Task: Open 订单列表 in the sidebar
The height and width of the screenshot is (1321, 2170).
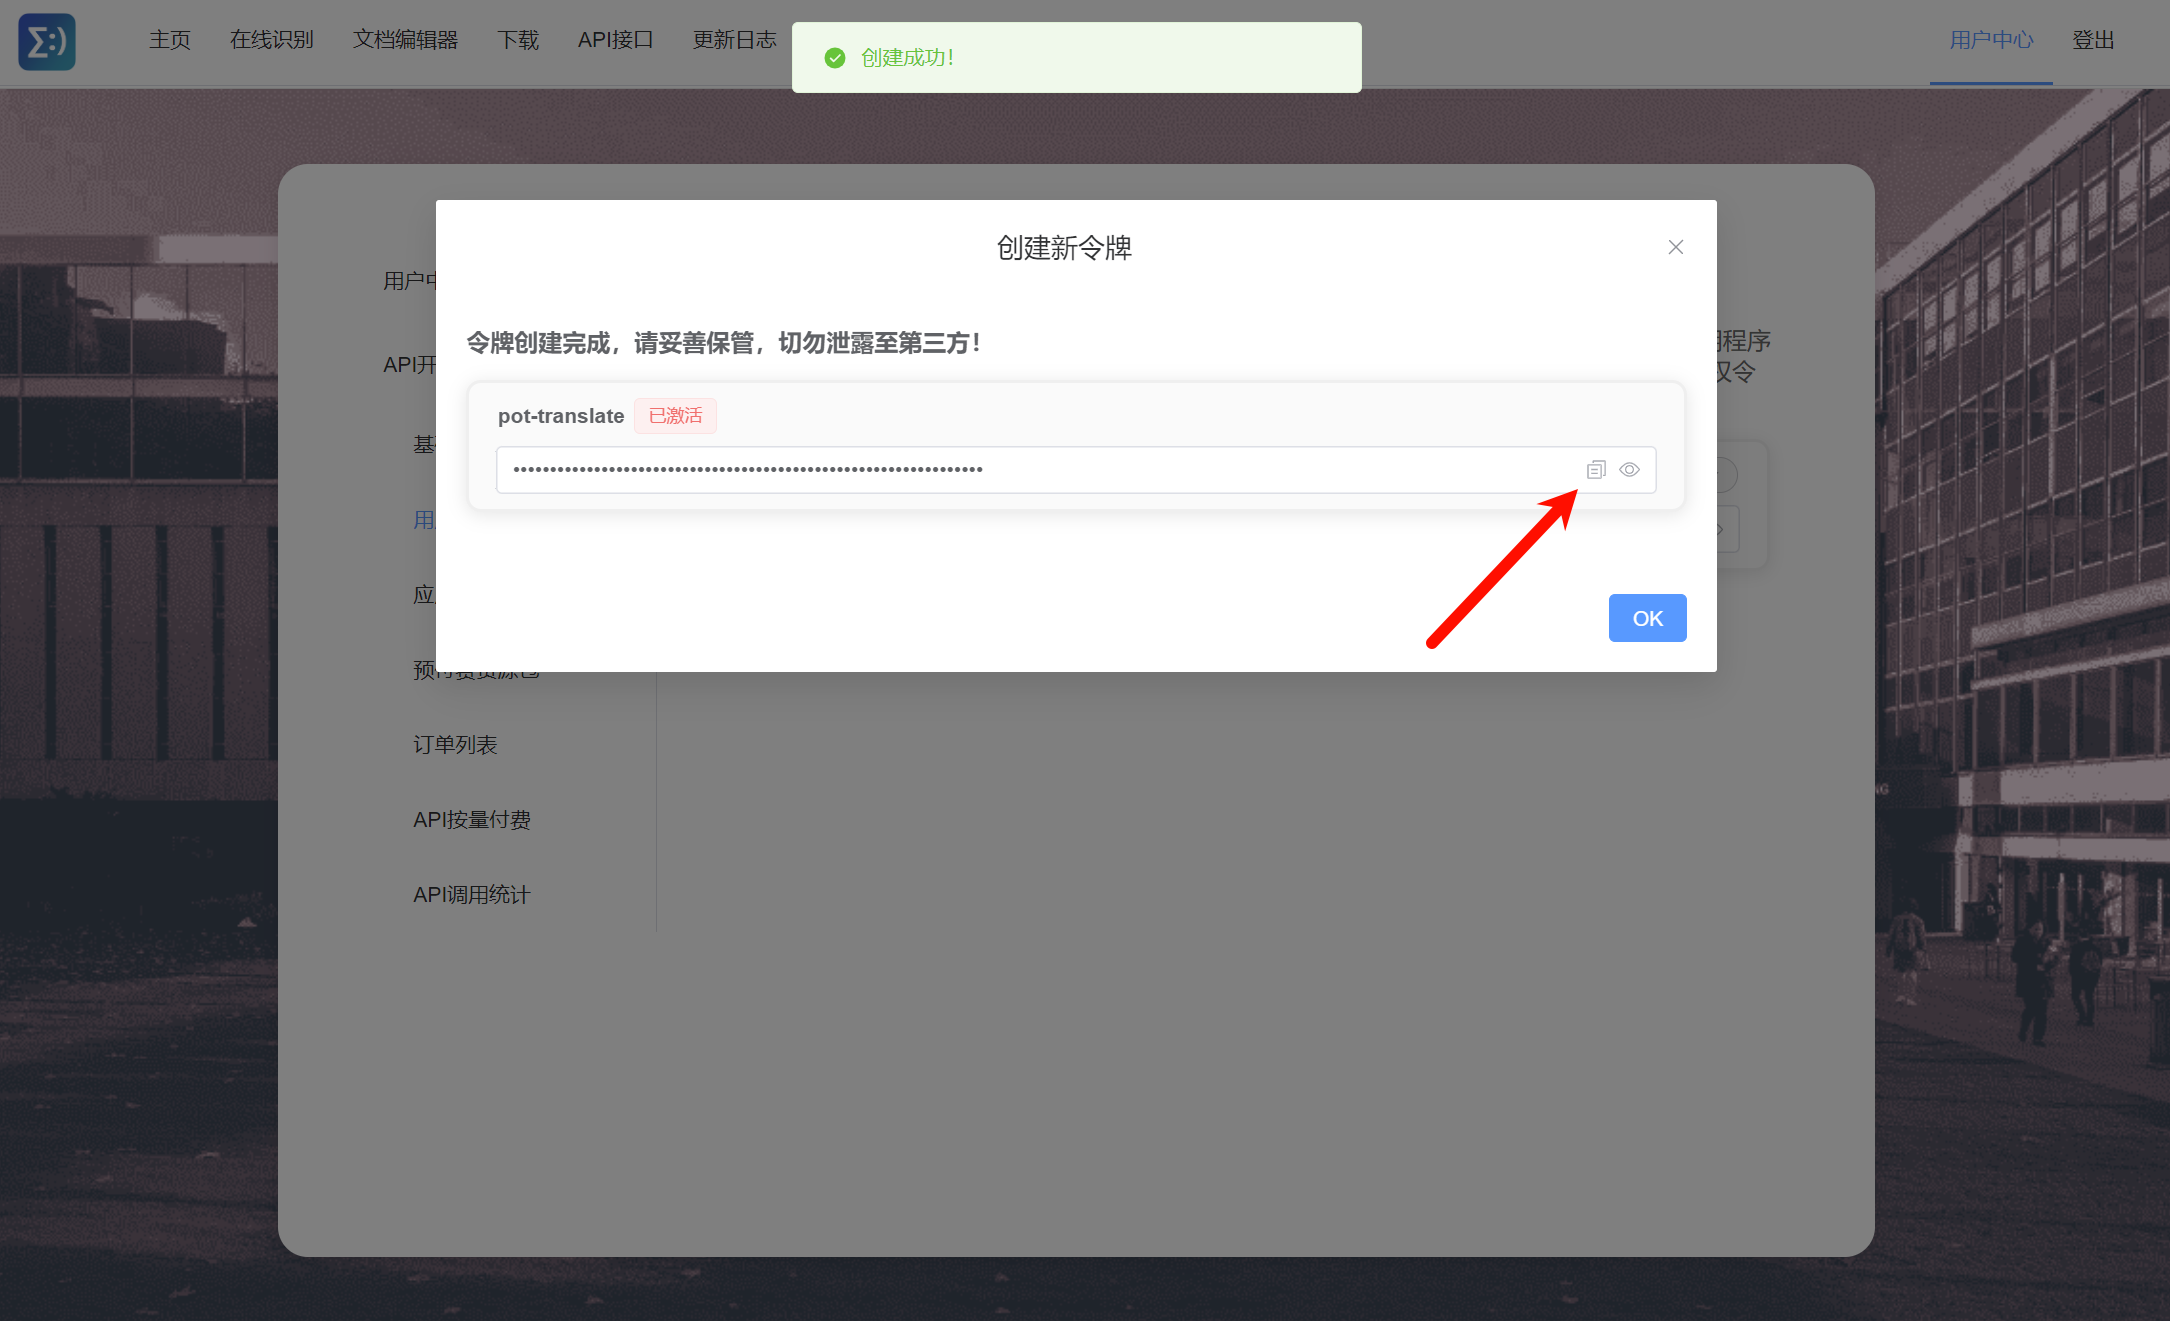Action: pyautogui.click(x=455, y=745)
